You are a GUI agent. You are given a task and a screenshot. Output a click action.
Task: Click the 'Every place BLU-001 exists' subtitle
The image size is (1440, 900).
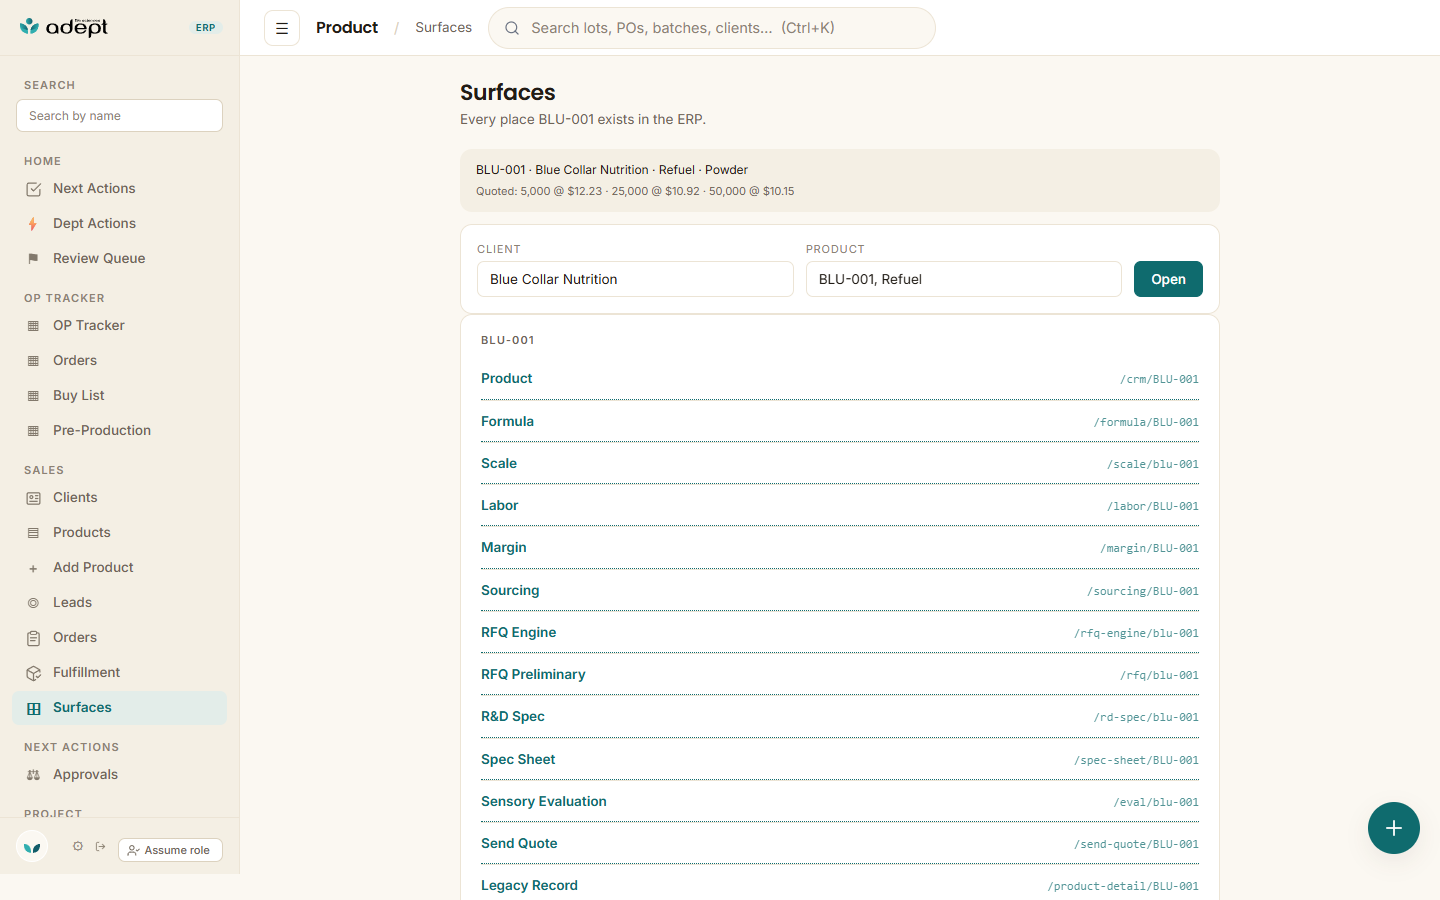point(583,119)
